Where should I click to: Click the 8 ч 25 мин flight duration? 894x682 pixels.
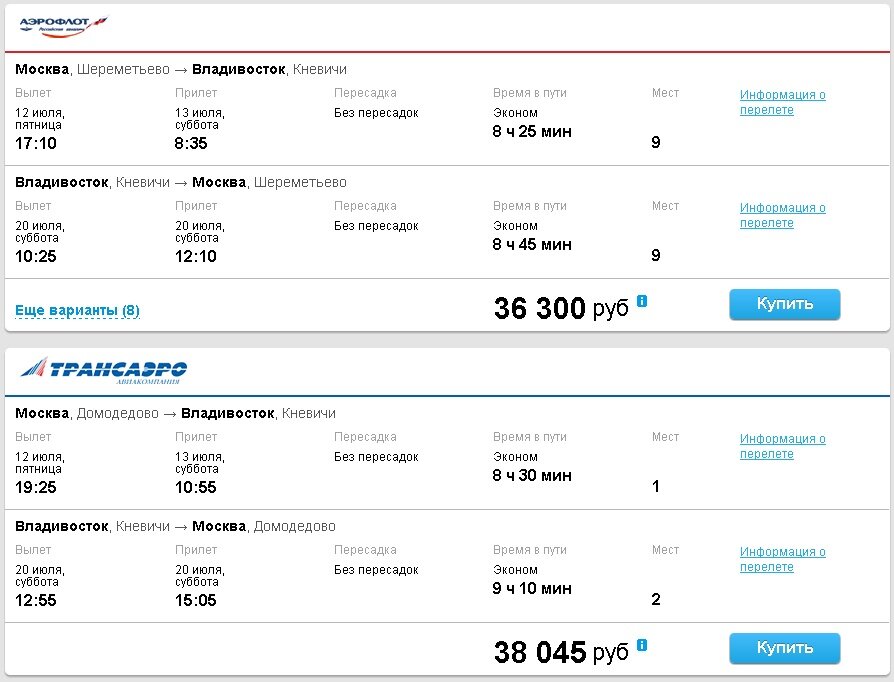click(532, 131)
